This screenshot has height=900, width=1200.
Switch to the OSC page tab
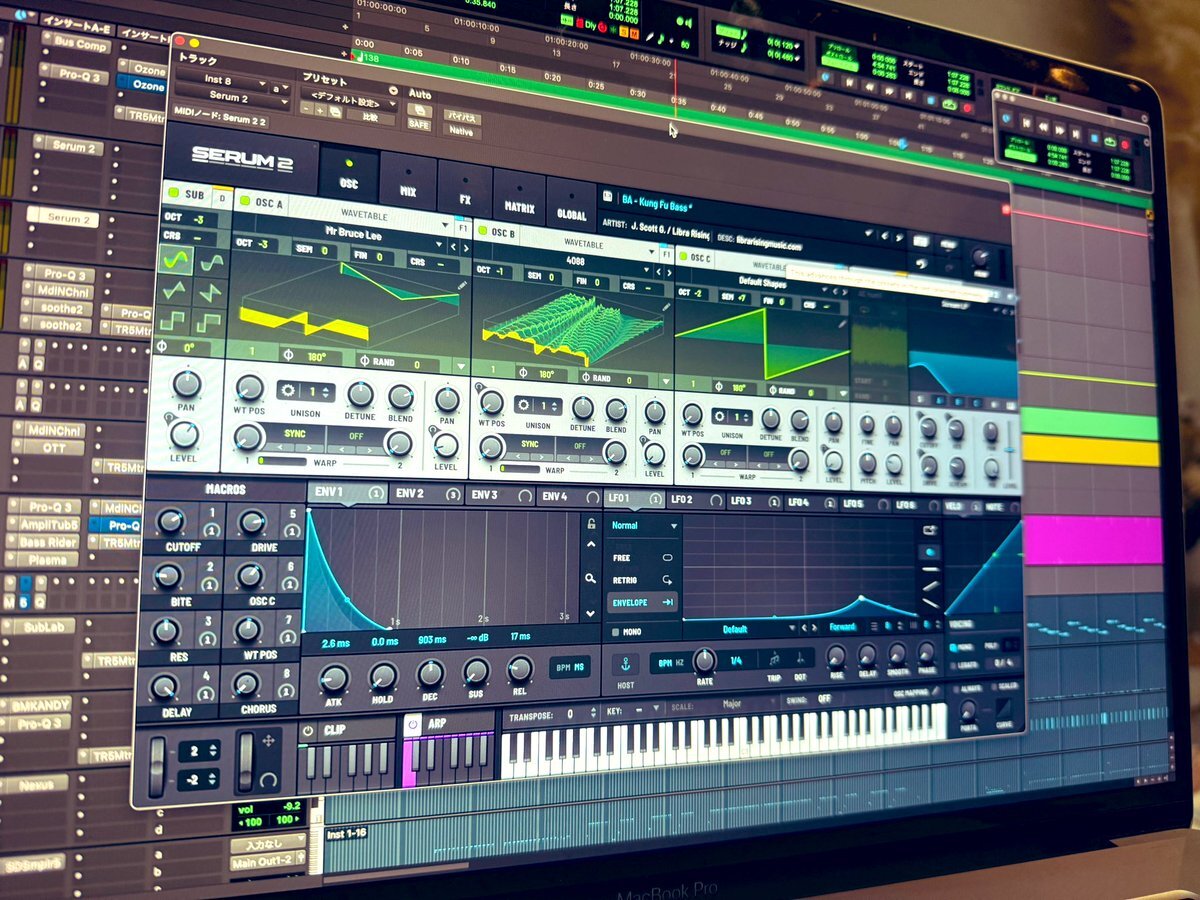(349, 173)
